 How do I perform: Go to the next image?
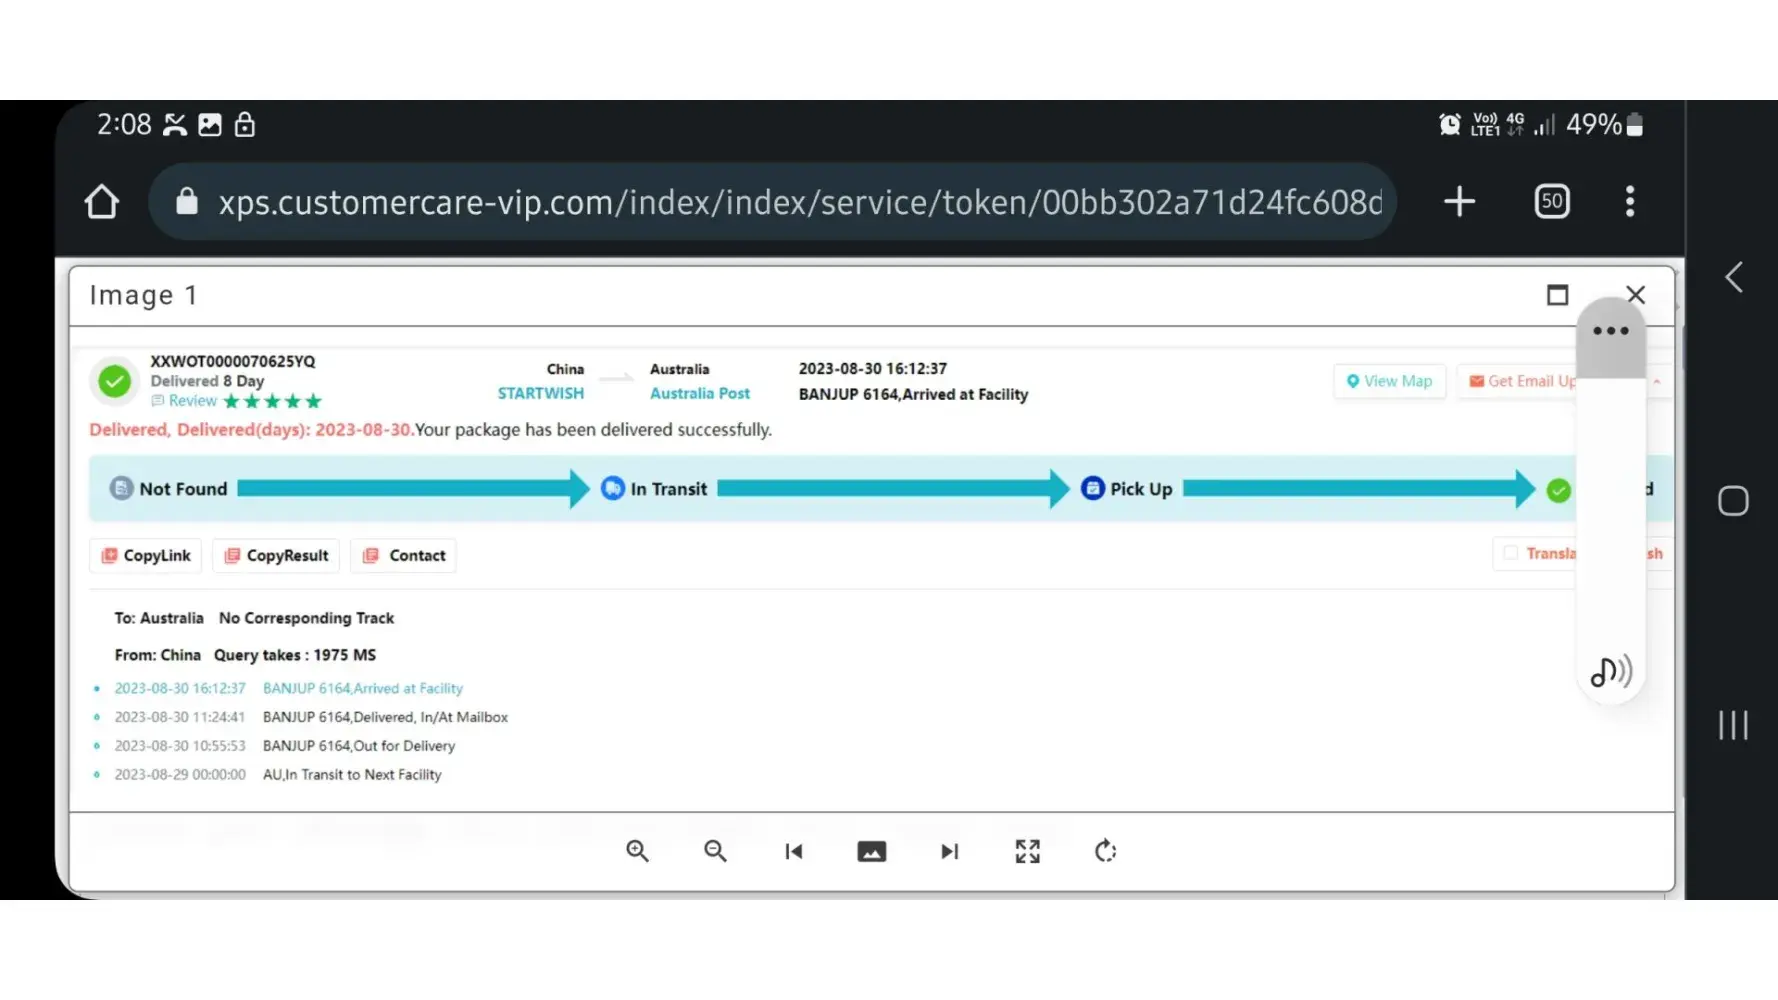click(x=949, y=851)
